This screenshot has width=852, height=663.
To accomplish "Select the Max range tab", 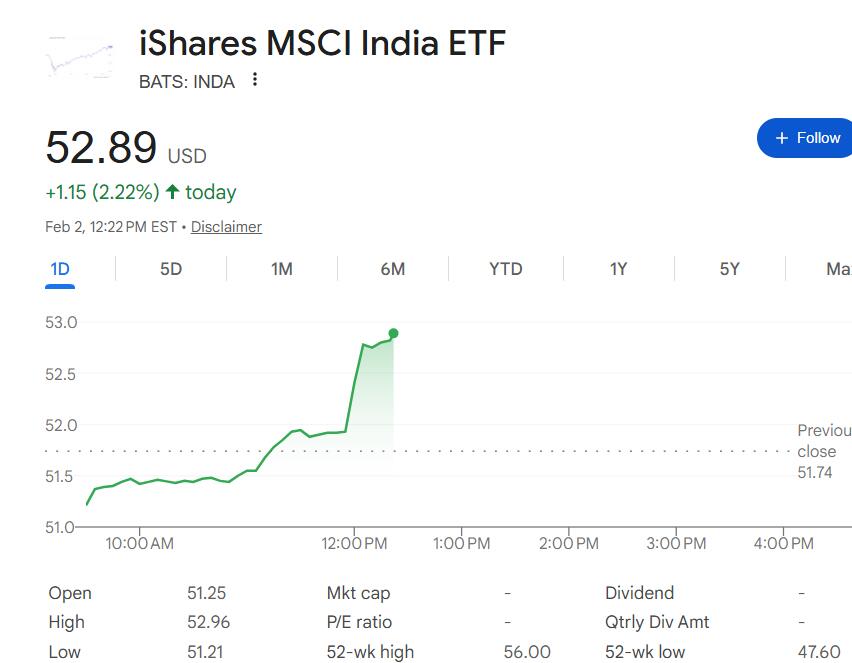I will click(837, 269).
